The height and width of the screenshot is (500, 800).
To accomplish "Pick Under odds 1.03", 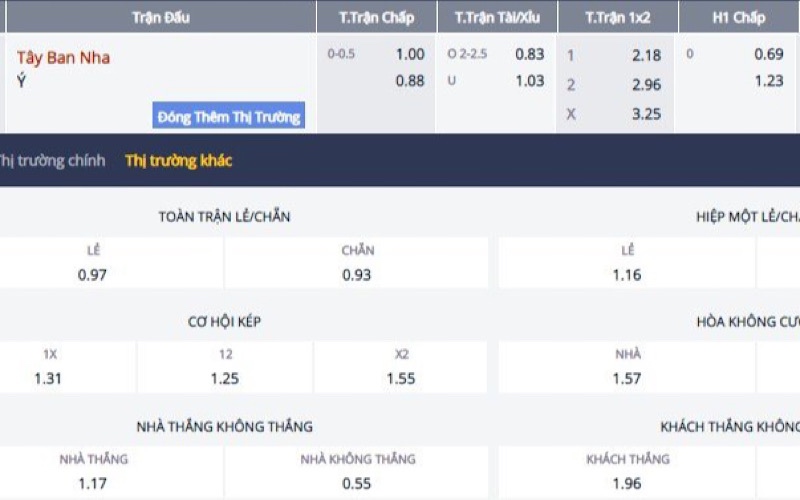I will click(x=530, y=81).
